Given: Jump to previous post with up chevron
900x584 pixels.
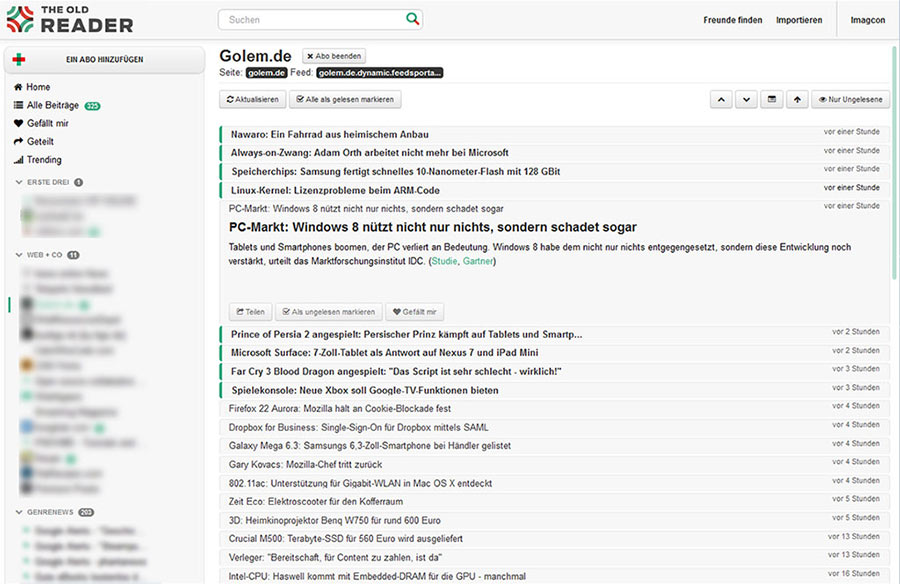Looking at the screenshot, I should (721, 99).
